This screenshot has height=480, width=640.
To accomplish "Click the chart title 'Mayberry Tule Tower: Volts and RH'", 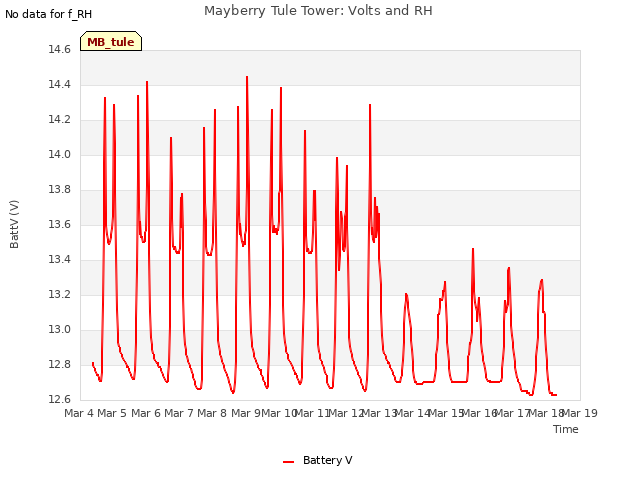I will pos(318,11).
